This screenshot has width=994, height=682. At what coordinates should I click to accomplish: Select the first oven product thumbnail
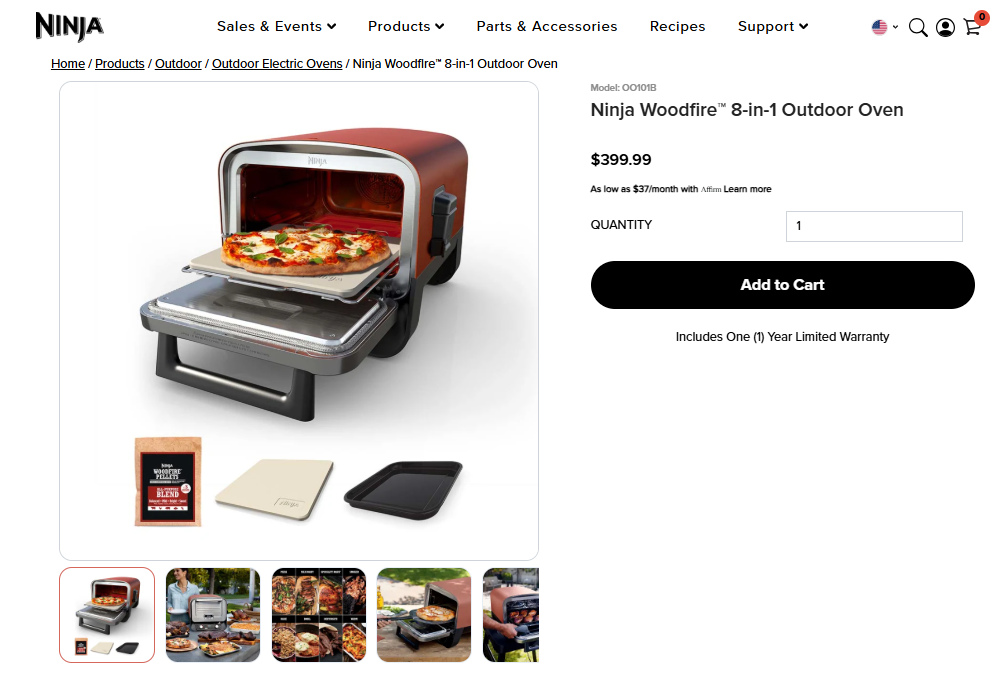click(x=107, y=615)
